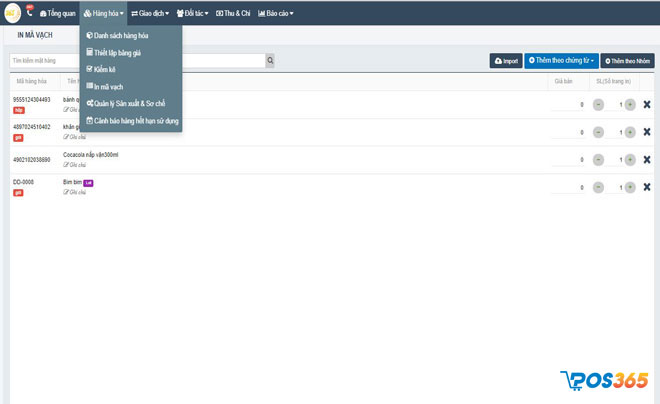
Task: Click the Giá bán field for Cocacola
Action: [x=568, y=160]
